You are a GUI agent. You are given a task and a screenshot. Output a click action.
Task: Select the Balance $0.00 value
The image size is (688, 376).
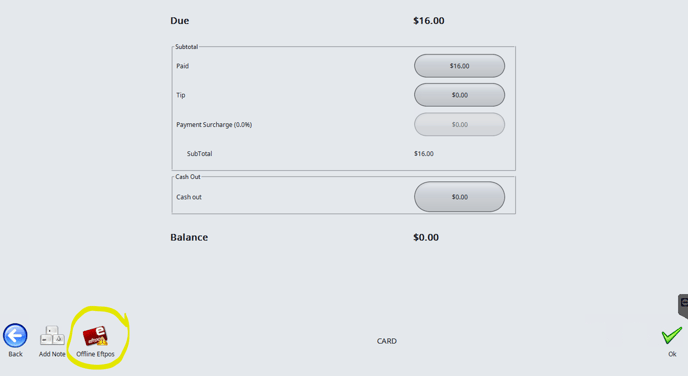tap(426, 237)
